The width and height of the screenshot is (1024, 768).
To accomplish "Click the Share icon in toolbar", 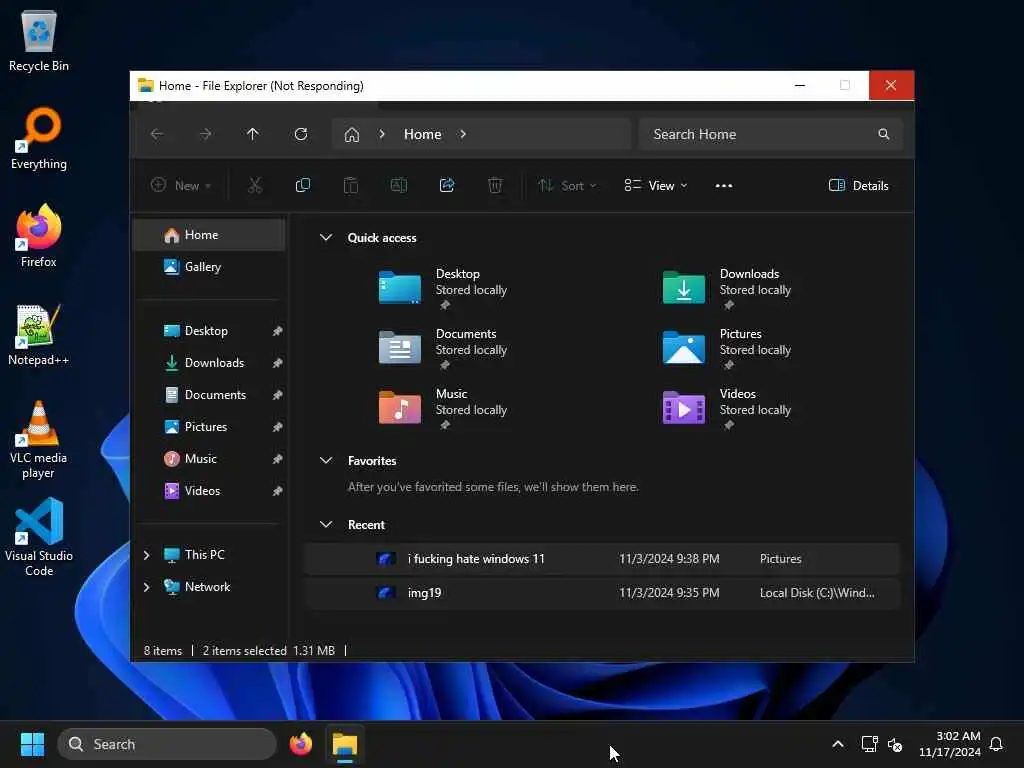I will [447, 185].
